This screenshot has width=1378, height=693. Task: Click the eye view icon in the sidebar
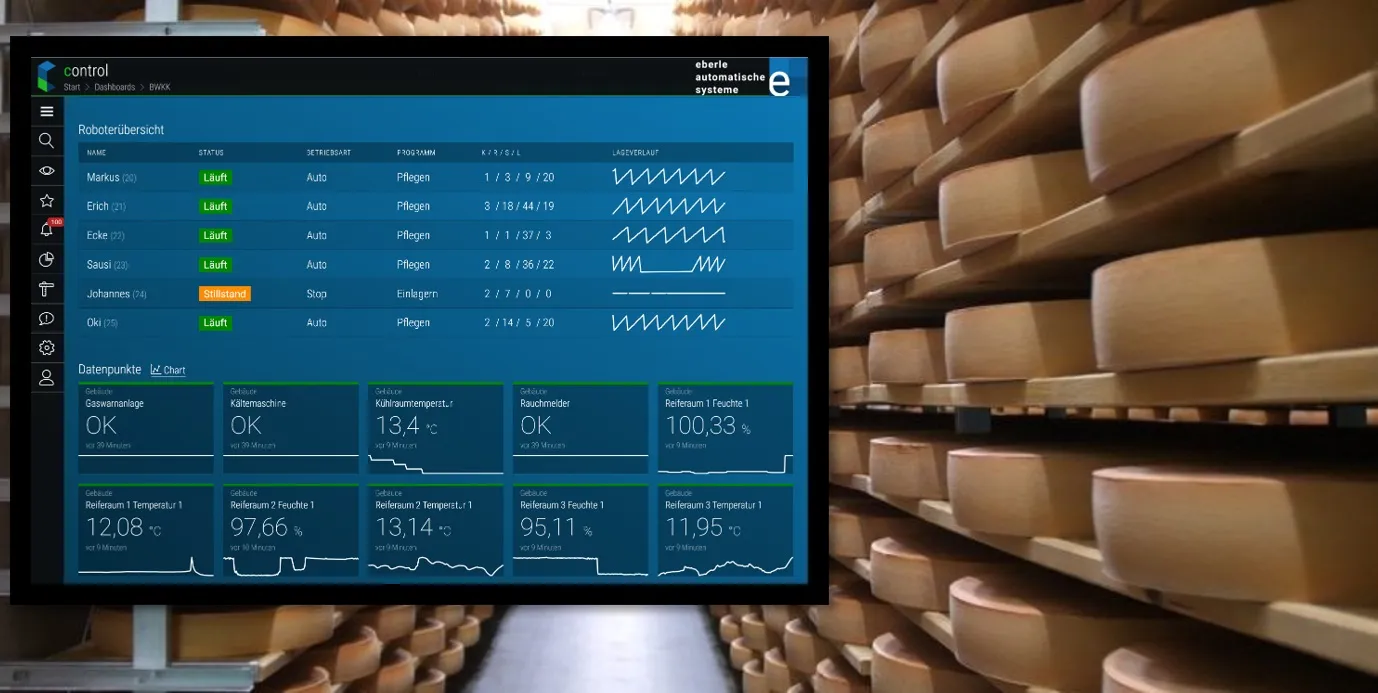click(x=46, y=171)
